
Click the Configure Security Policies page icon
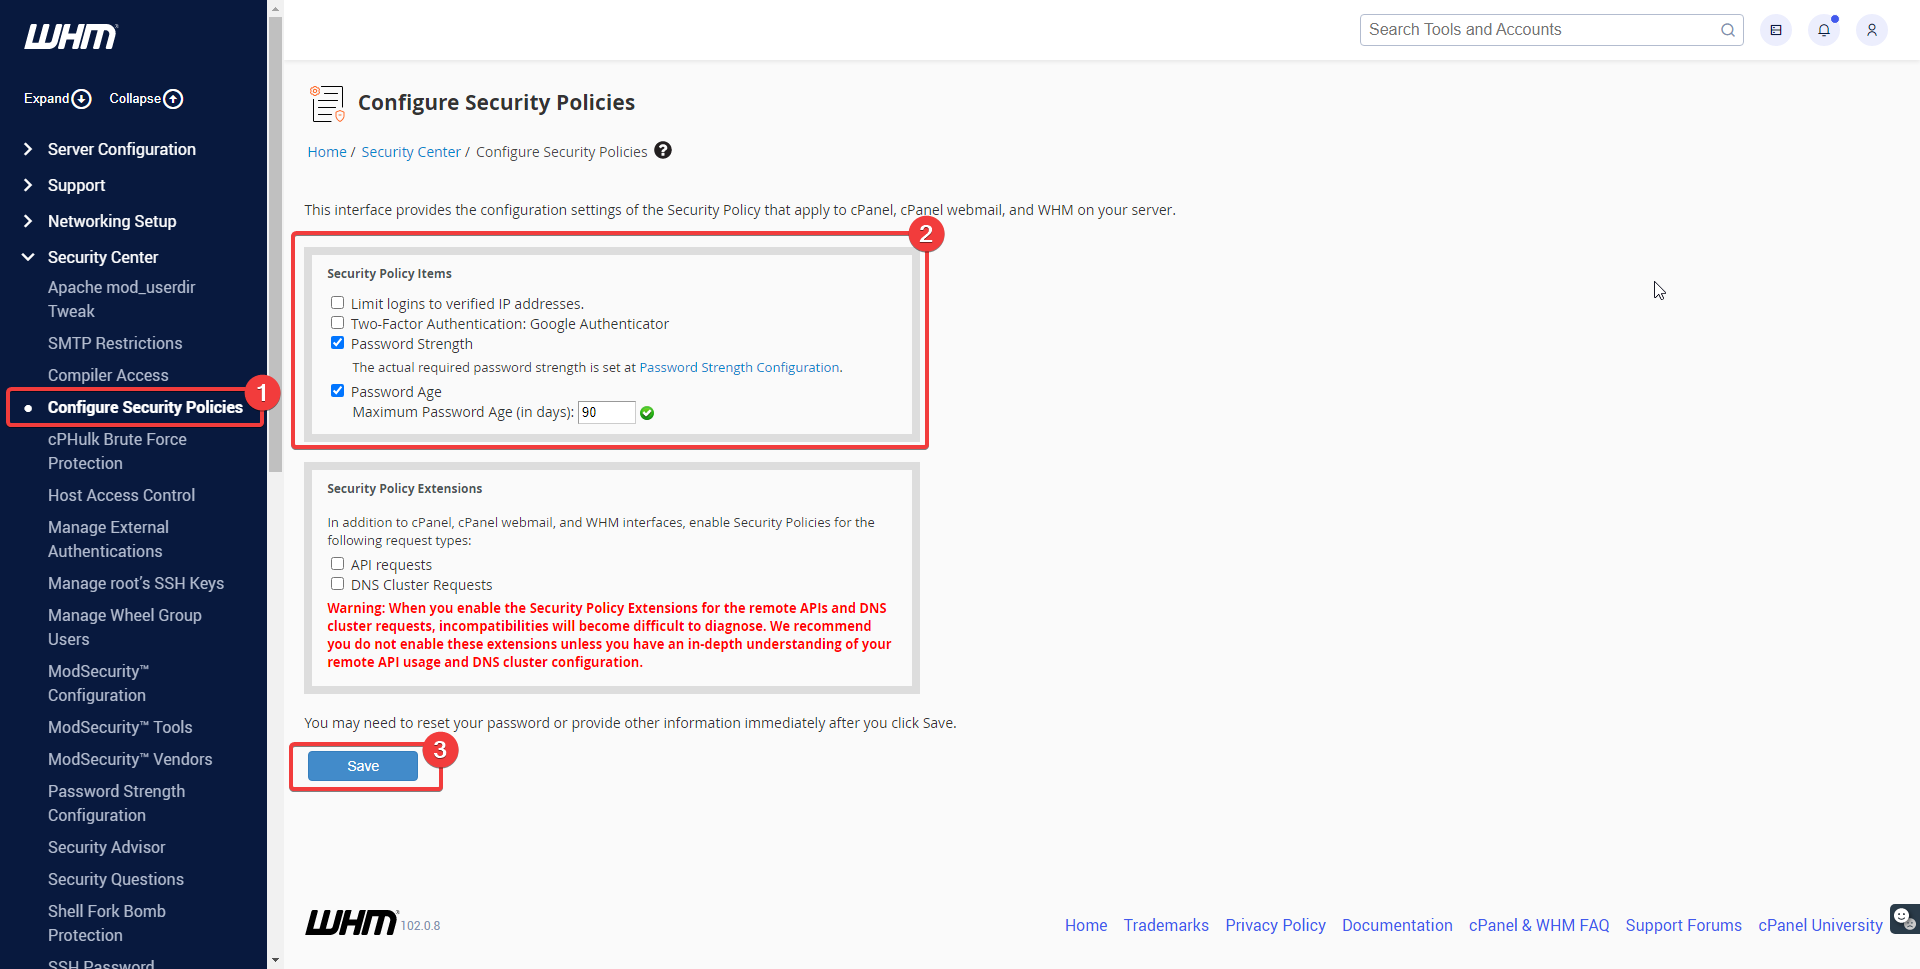coord(327,103)
